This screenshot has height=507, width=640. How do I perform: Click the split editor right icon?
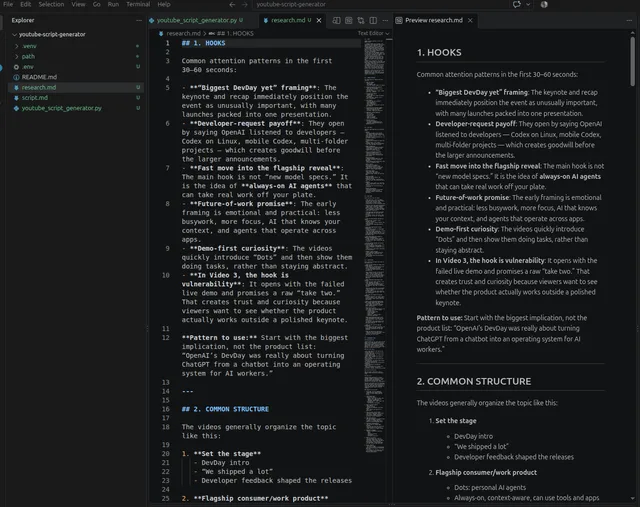click(x=373, y=20)
